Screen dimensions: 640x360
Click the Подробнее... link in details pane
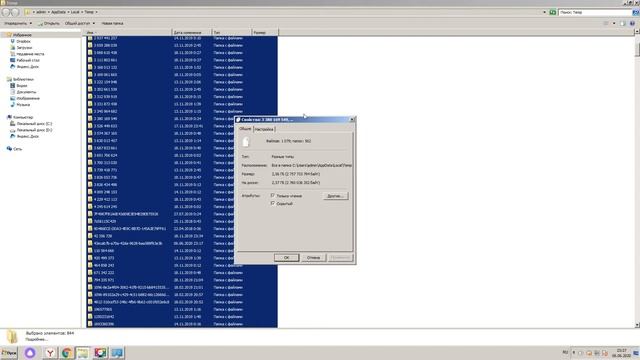[x=36, y=339]
